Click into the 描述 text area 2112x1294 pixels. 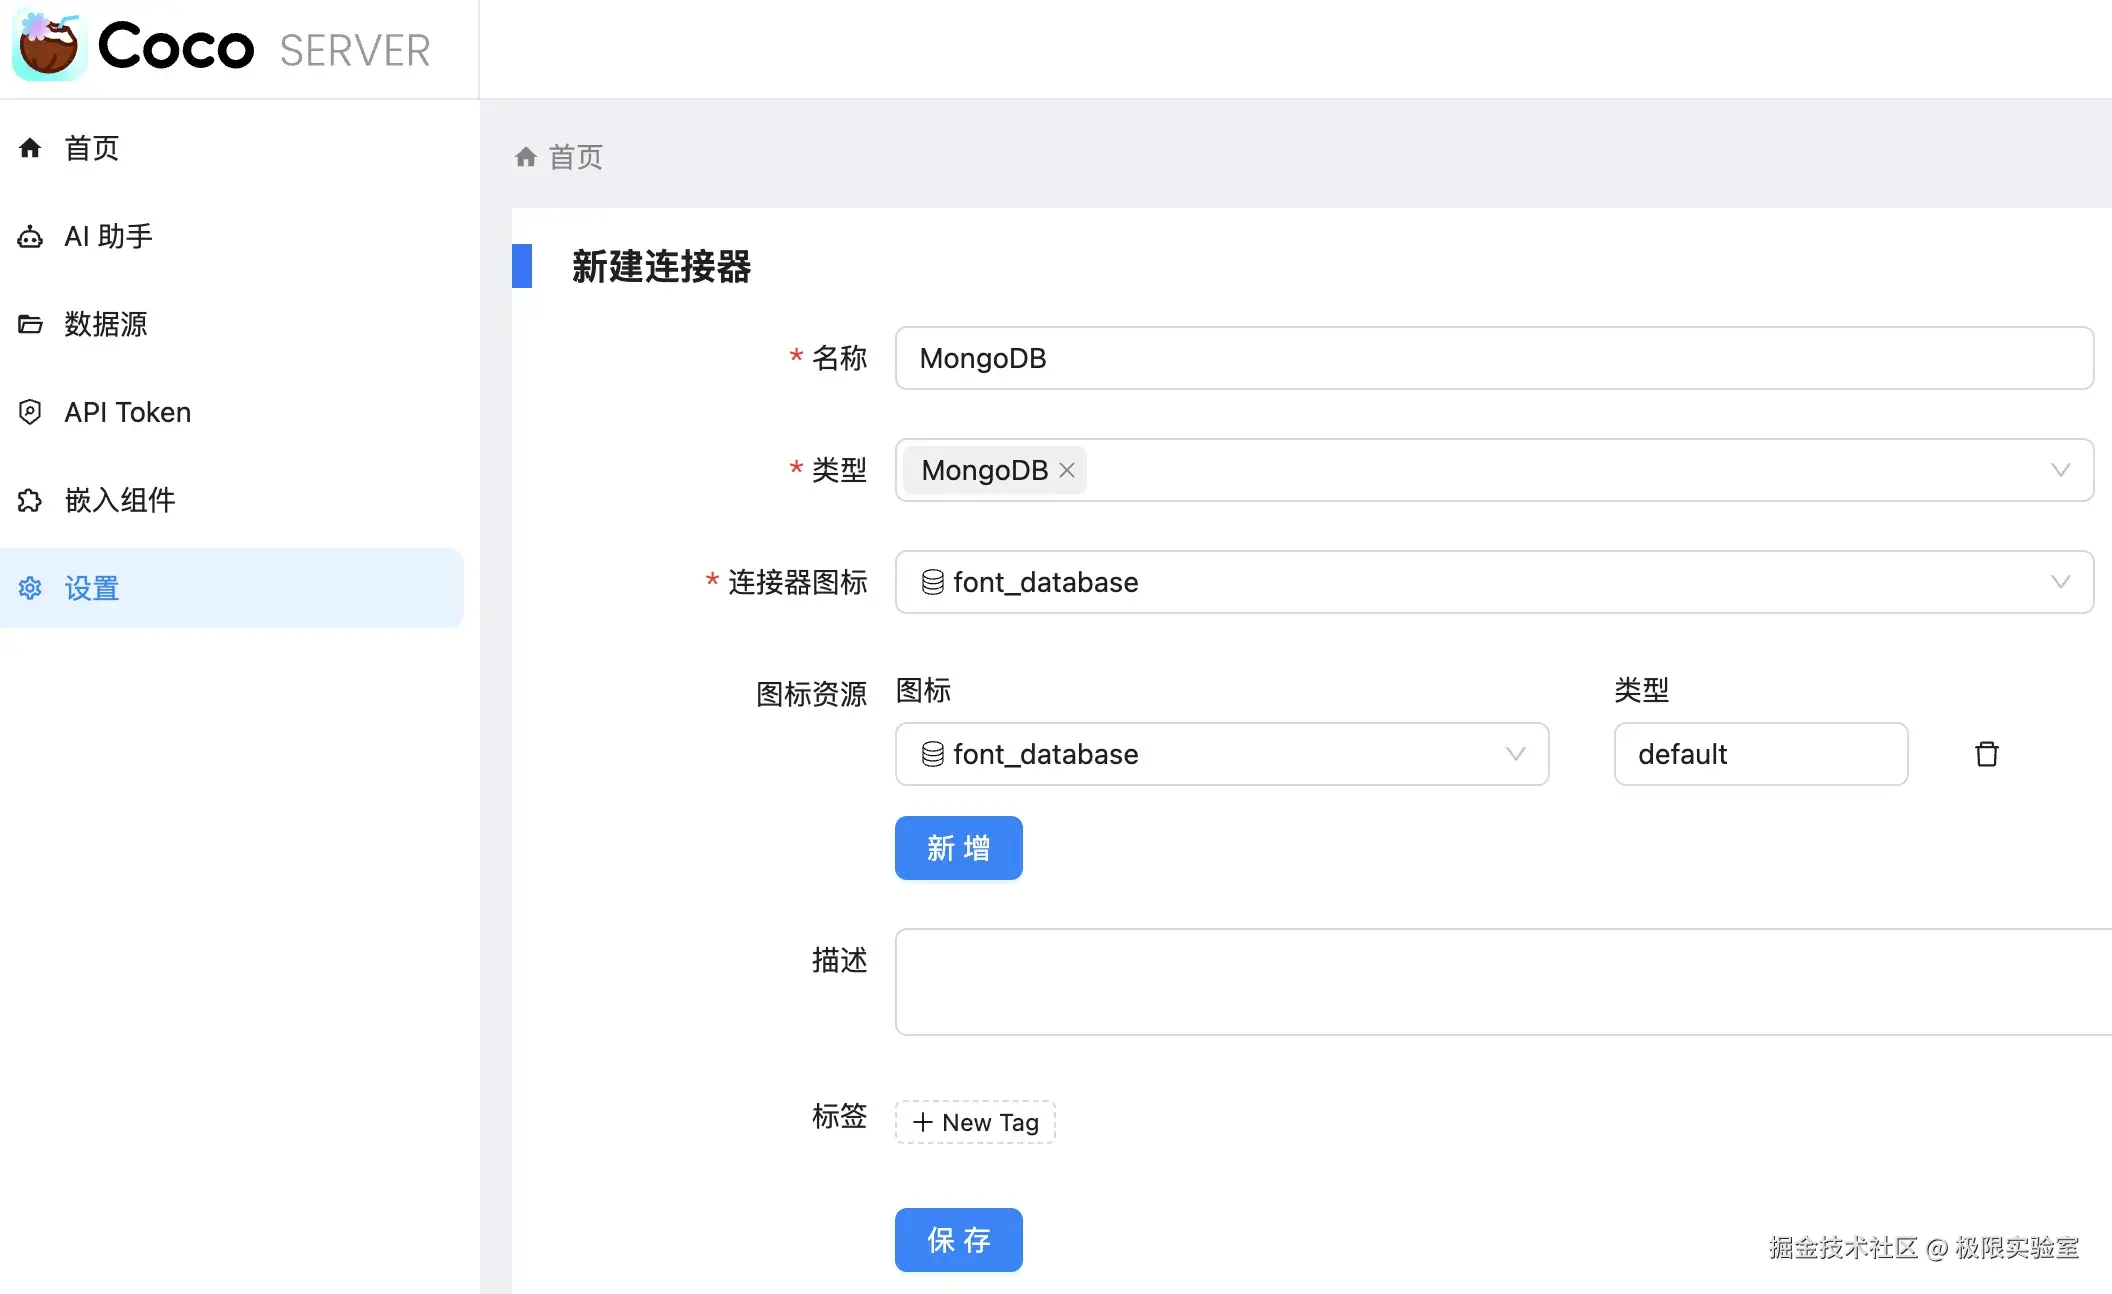coord(1500,982)
